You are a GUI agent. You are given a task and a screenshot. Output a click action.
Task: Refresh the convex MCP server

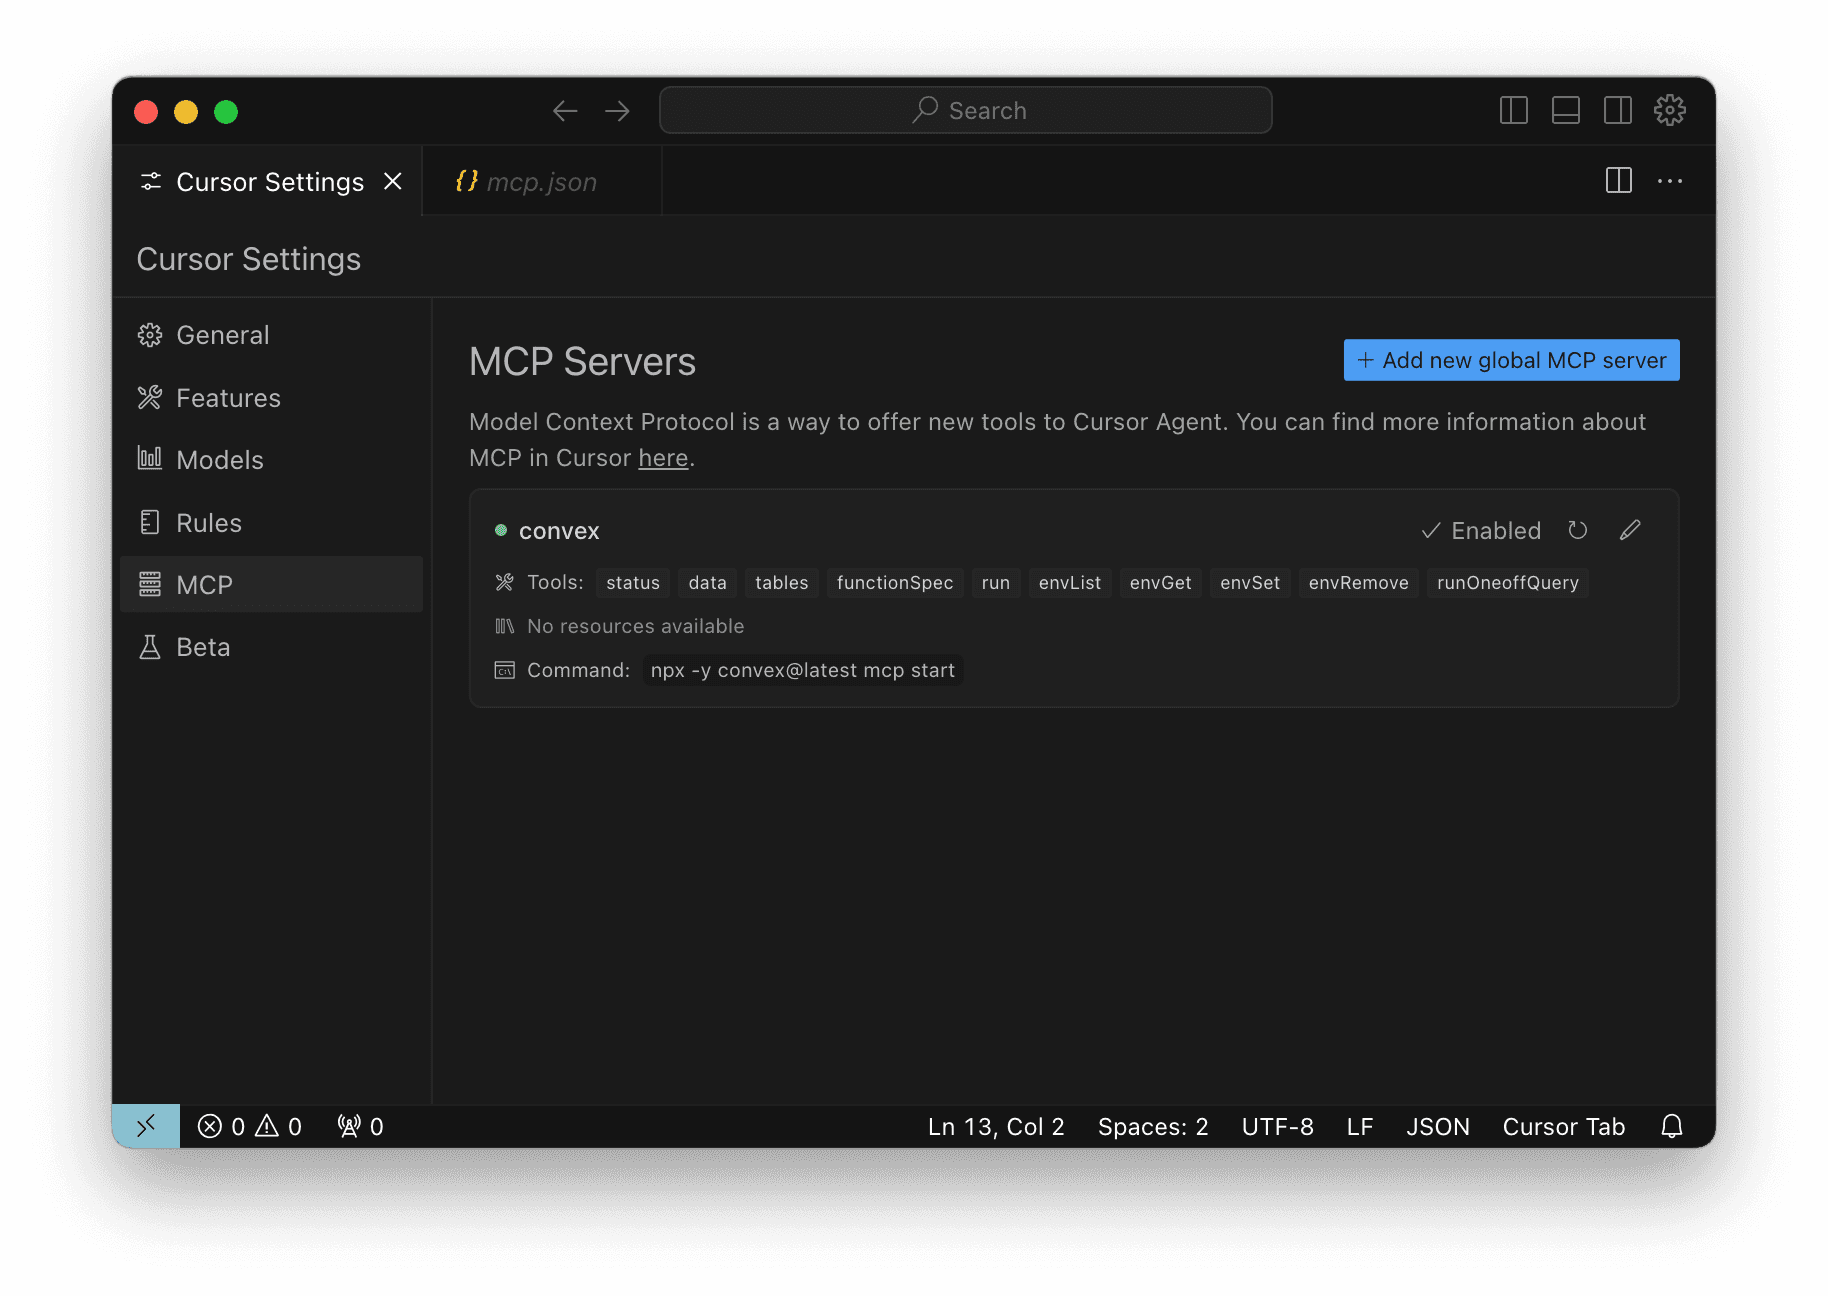pyautogui.click(x=1577, y=530)
